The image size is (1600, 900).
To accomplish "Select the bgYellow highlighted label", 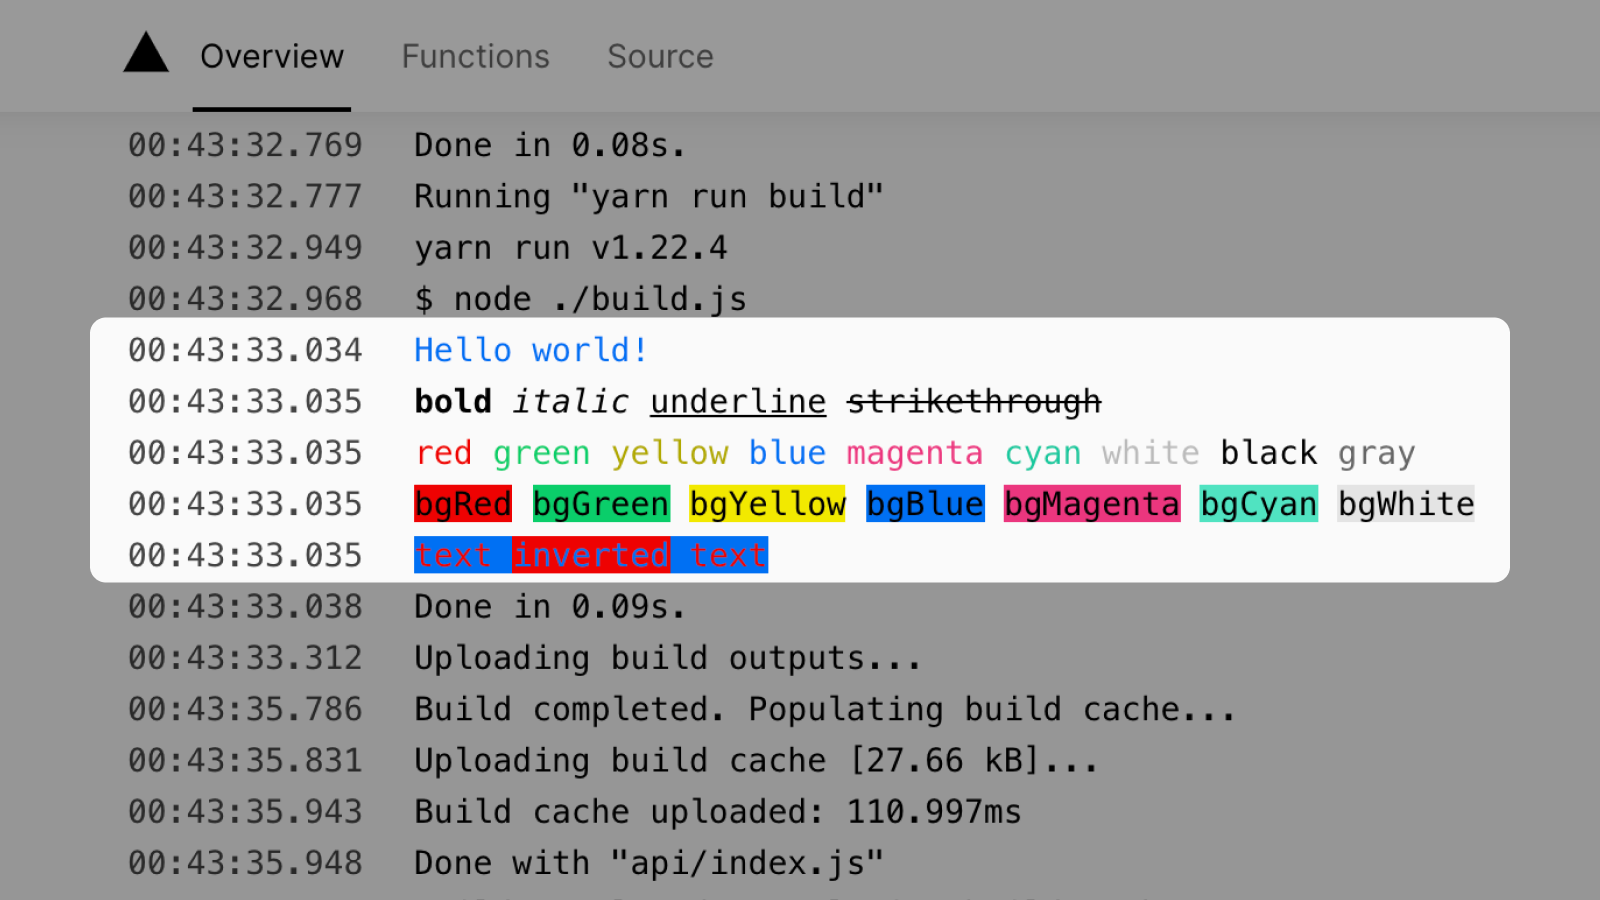I will coord(766,503).
